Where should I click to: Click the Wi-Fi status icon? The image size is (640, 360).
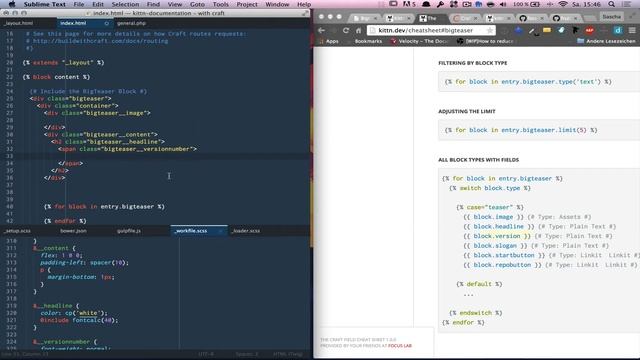pyautogui.click(x=563, y=4)
